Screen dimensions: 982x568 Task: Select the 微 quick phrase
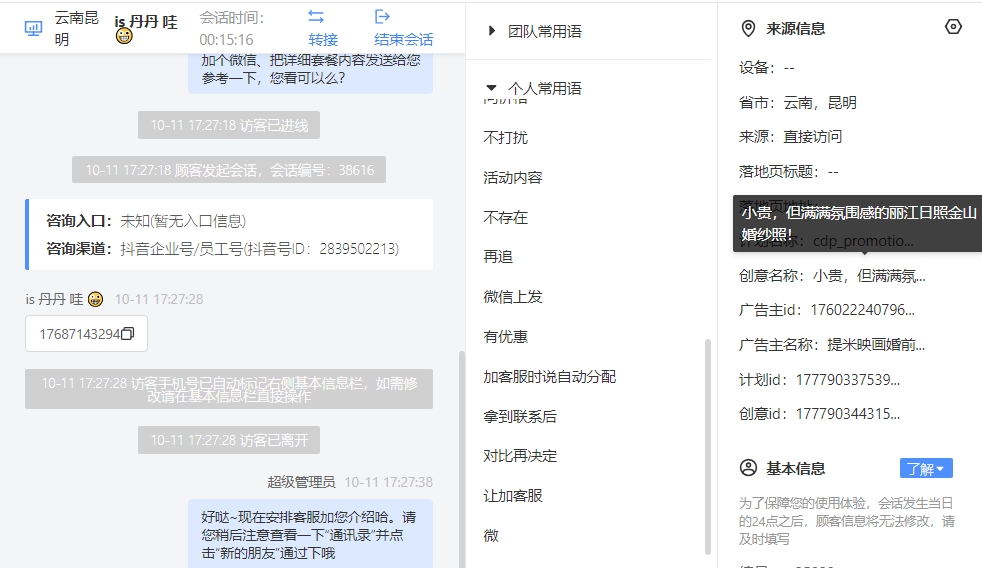(491, 535)
